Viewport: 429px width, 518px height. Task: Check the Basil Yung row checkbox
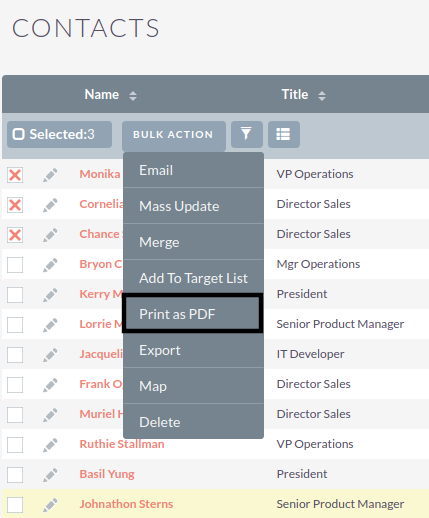(x=15, y=475)
